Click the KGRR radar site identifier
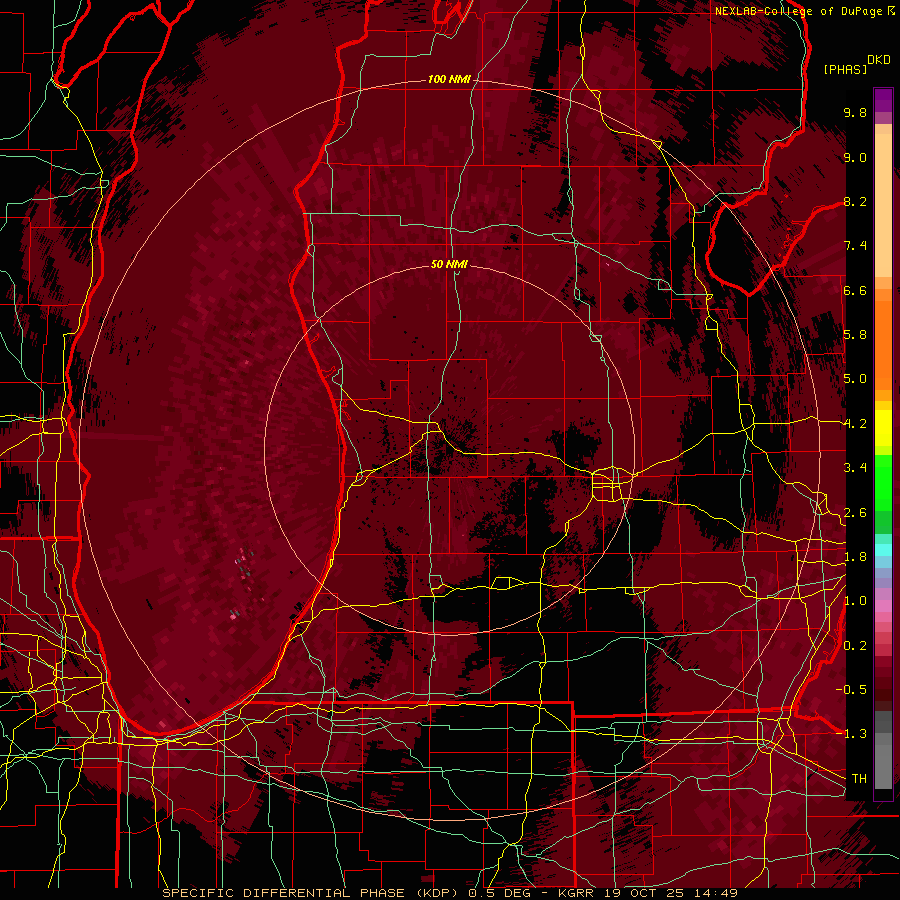 coord(577,893)
